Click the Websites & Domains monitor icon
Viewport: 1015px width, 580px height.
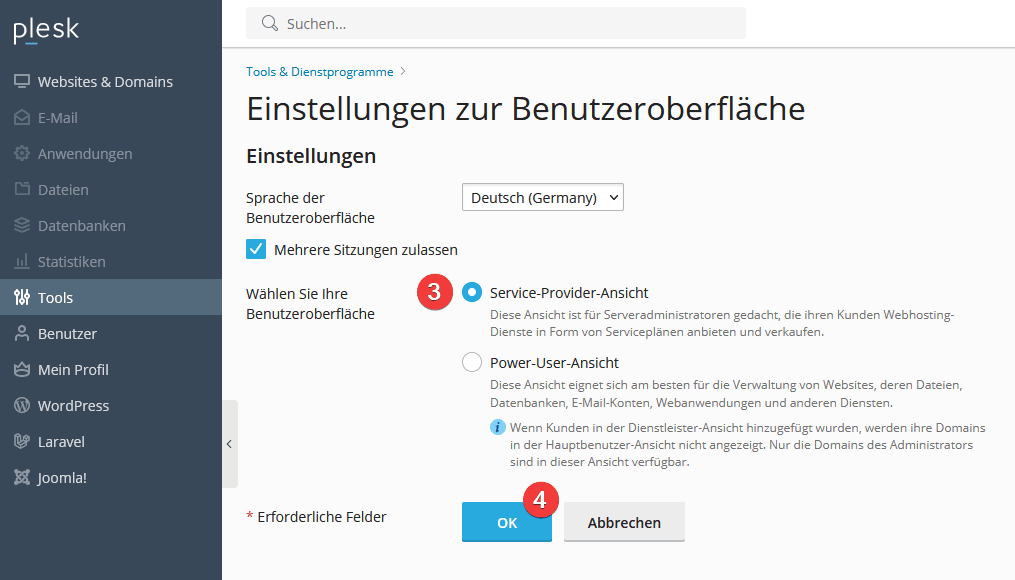pos(22,82)
